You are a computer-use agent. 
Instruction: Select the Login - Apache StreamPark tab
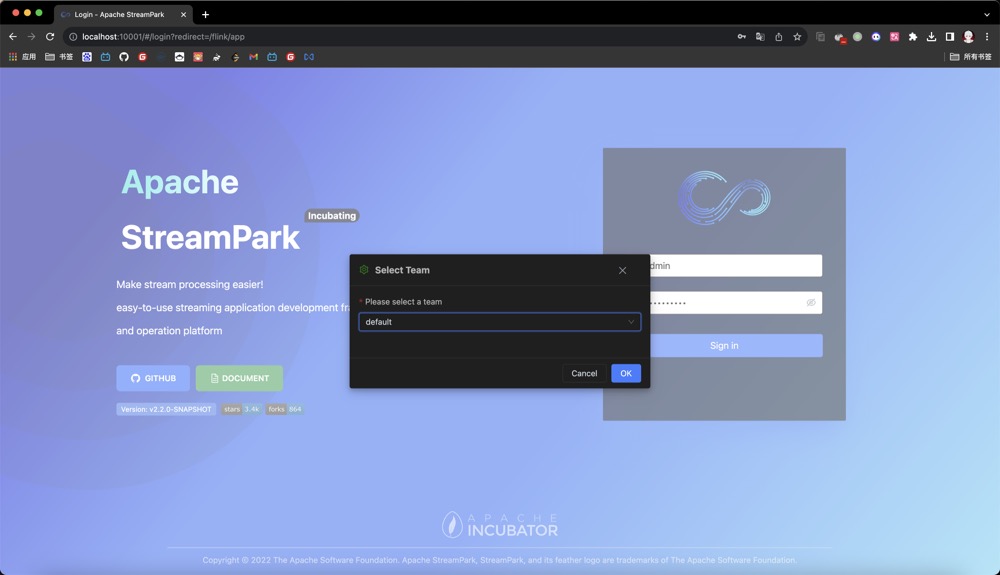119,14
